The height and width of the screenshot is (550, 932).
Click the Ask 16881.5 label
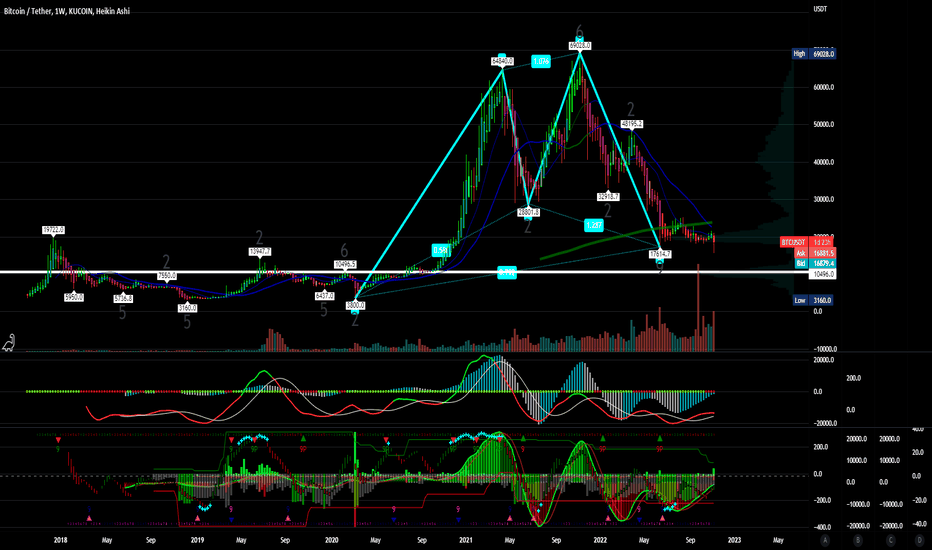[x=815, y=253]
